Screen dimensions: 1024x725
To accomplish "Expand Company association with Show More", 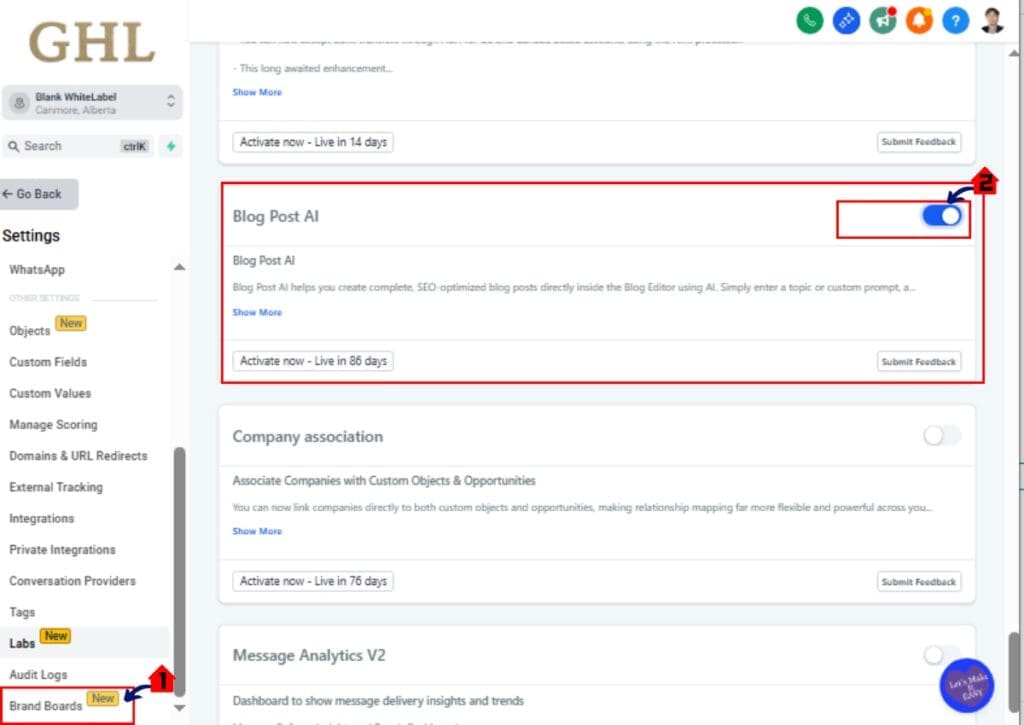I will [x=257, y=531].
